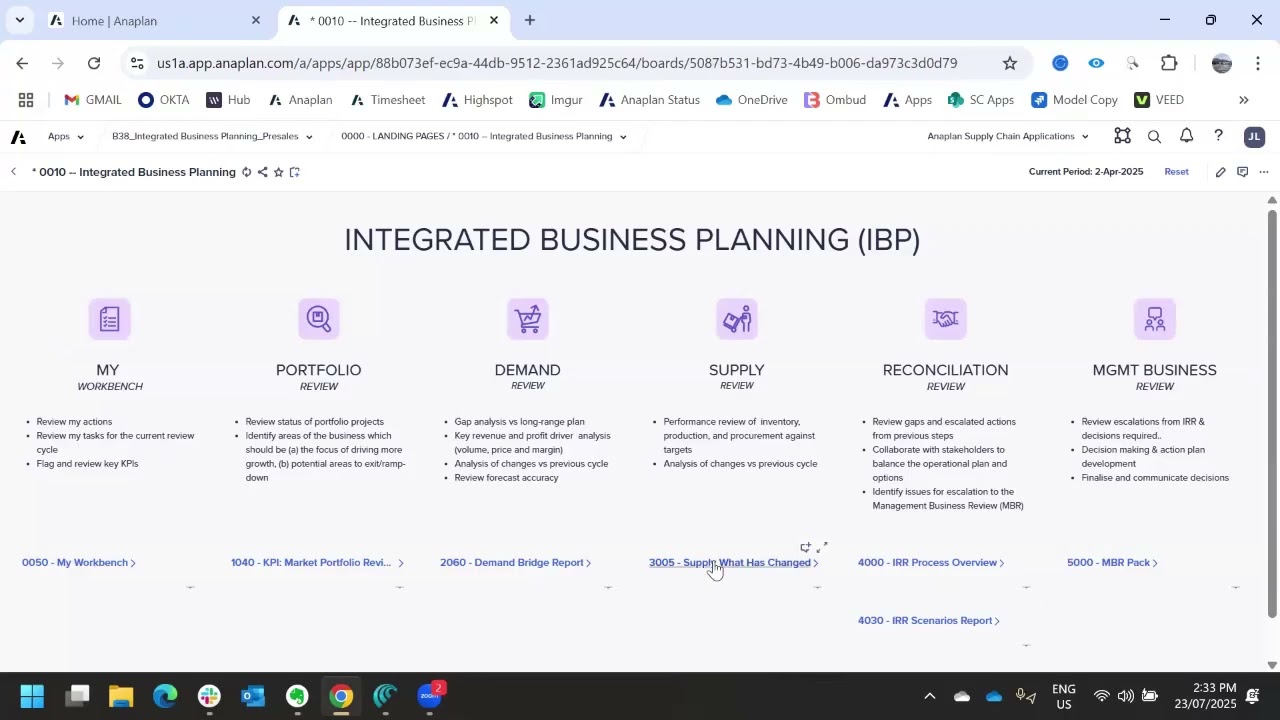The image size is (1280, 720).
Task: Click the Anaplan search magnifier icon
Action: [1154, 137]
